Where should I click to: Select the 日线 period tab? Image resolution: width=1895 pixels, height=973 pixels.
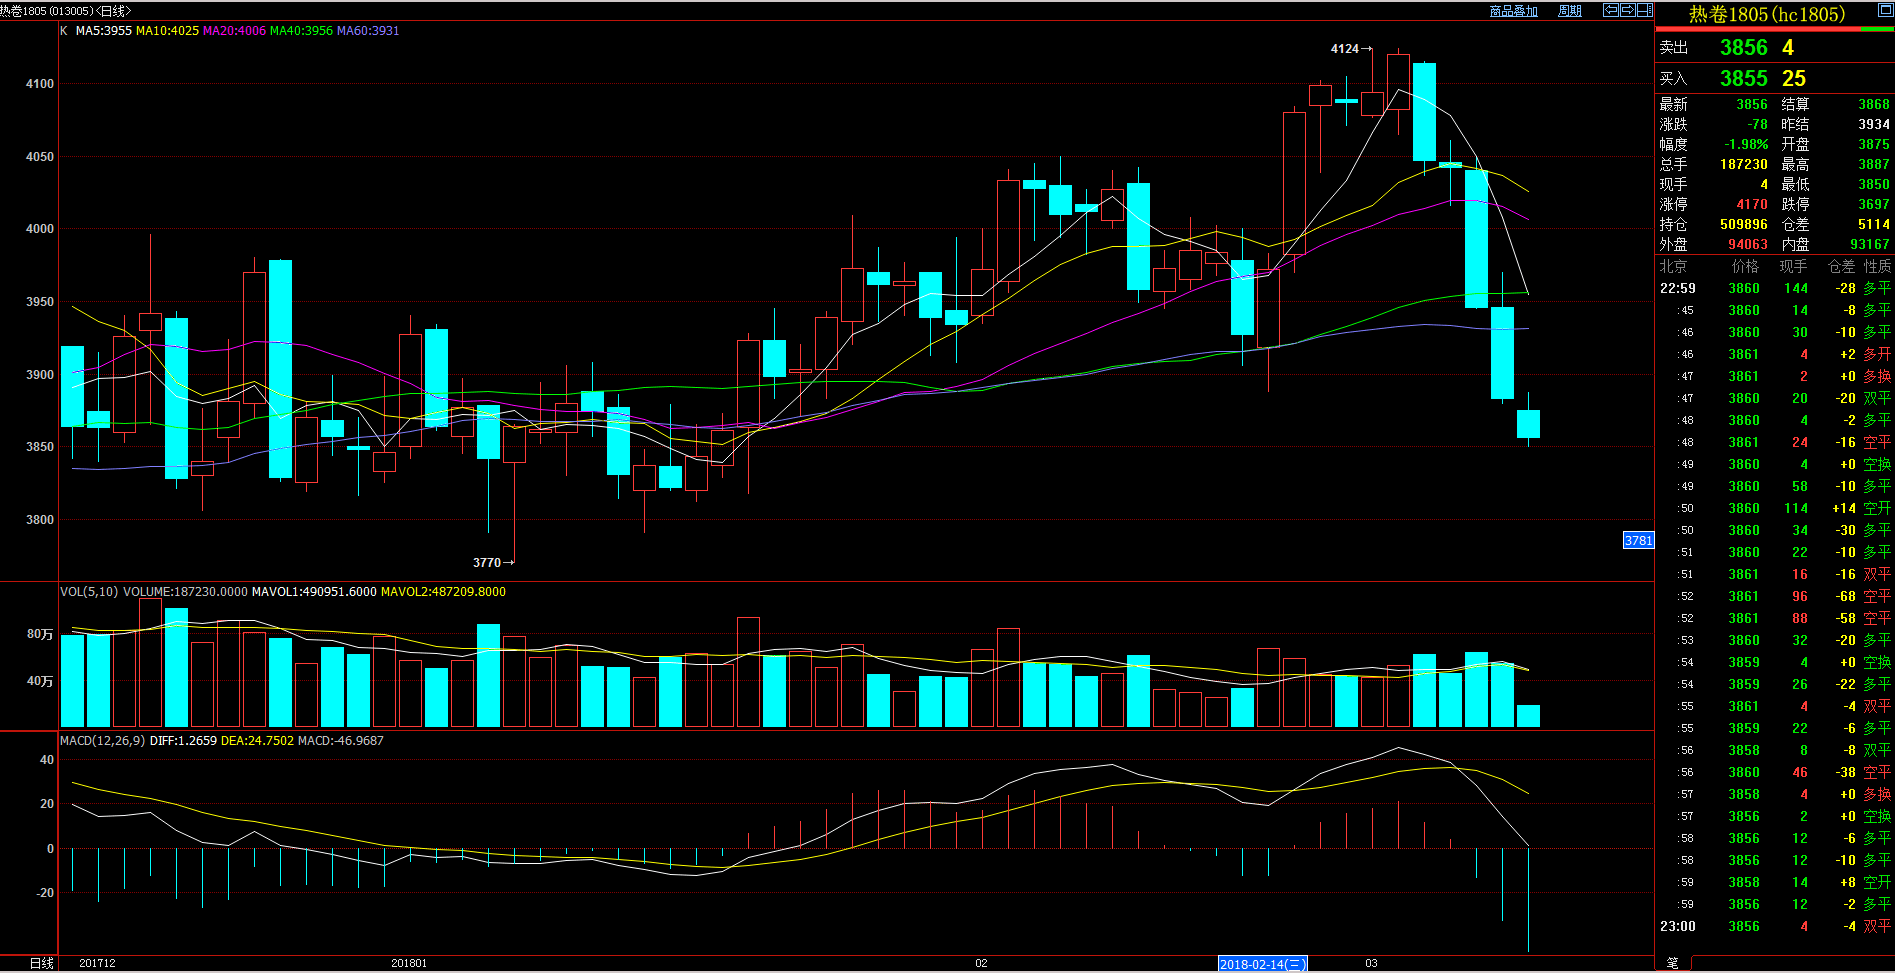pyautogui.click(x=42, y=963)
